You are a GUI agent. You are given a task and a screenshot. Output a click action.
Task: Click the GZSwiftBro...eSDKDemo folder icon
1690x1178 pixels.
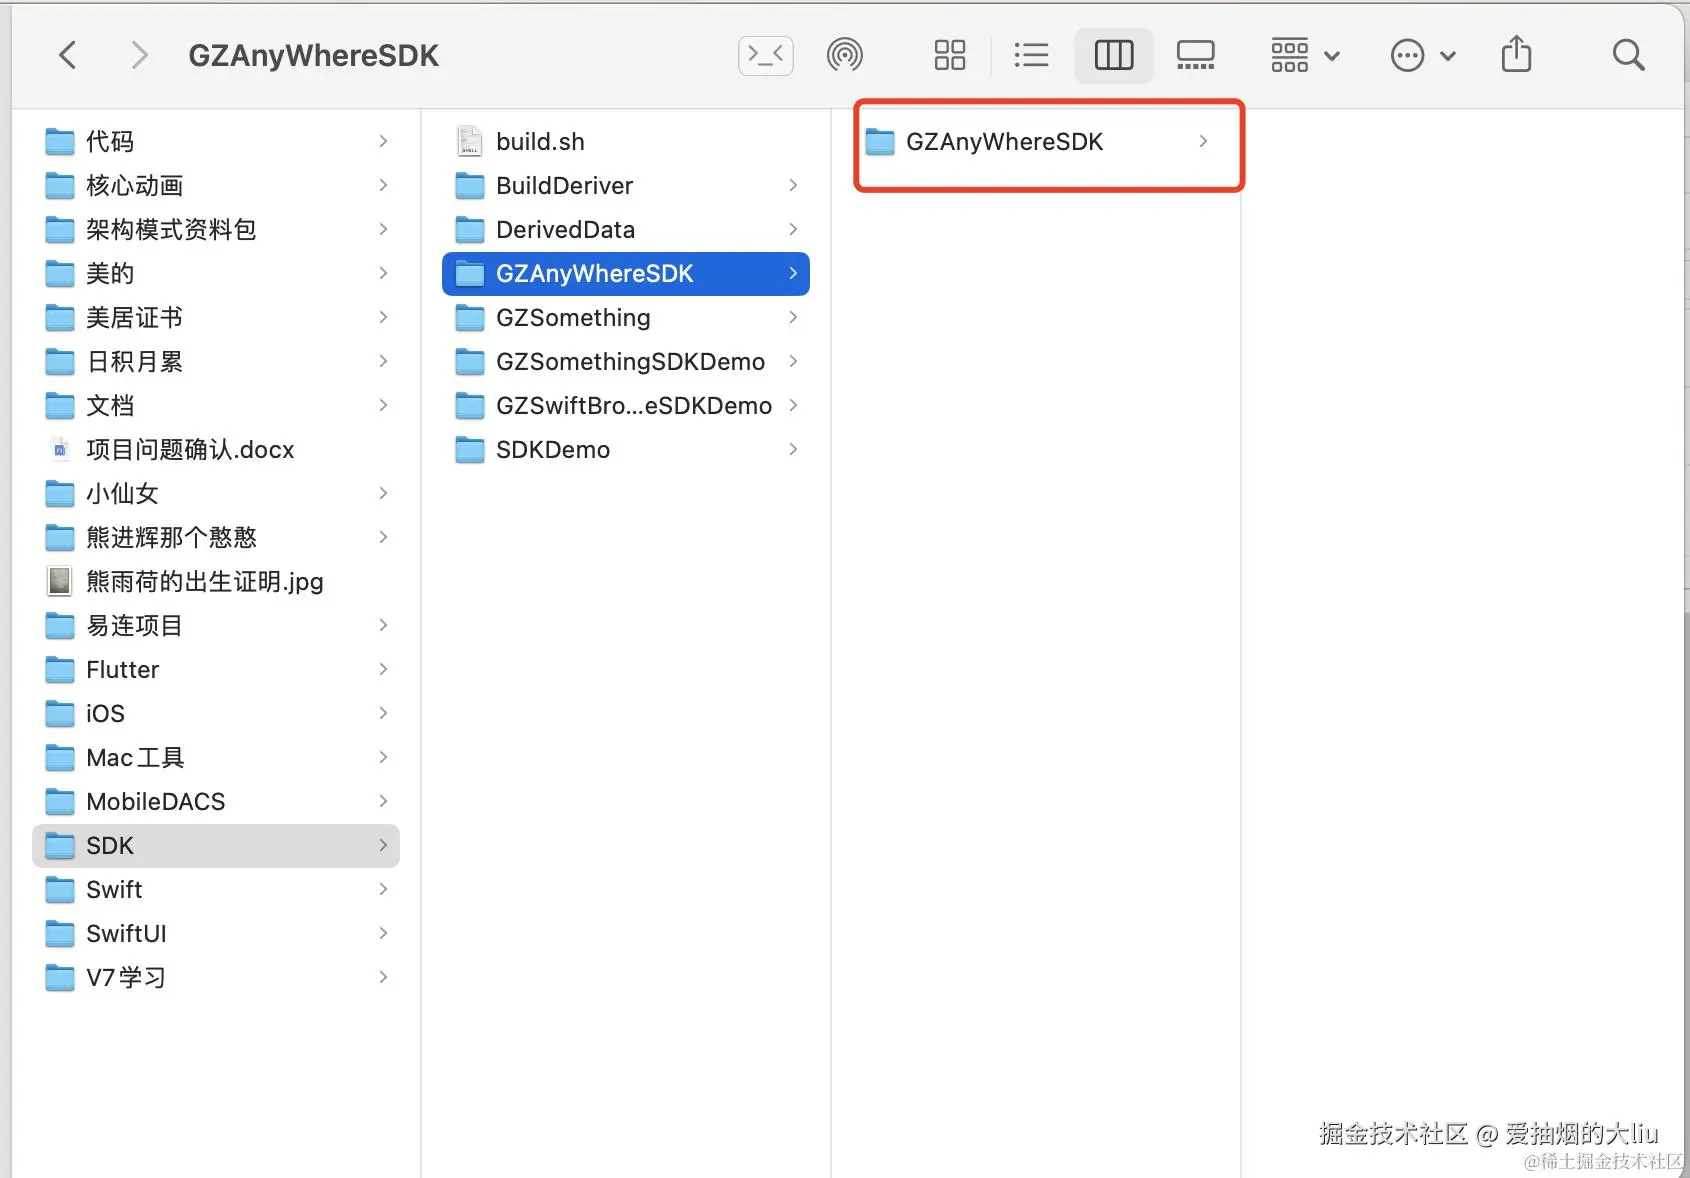[470, 406]
